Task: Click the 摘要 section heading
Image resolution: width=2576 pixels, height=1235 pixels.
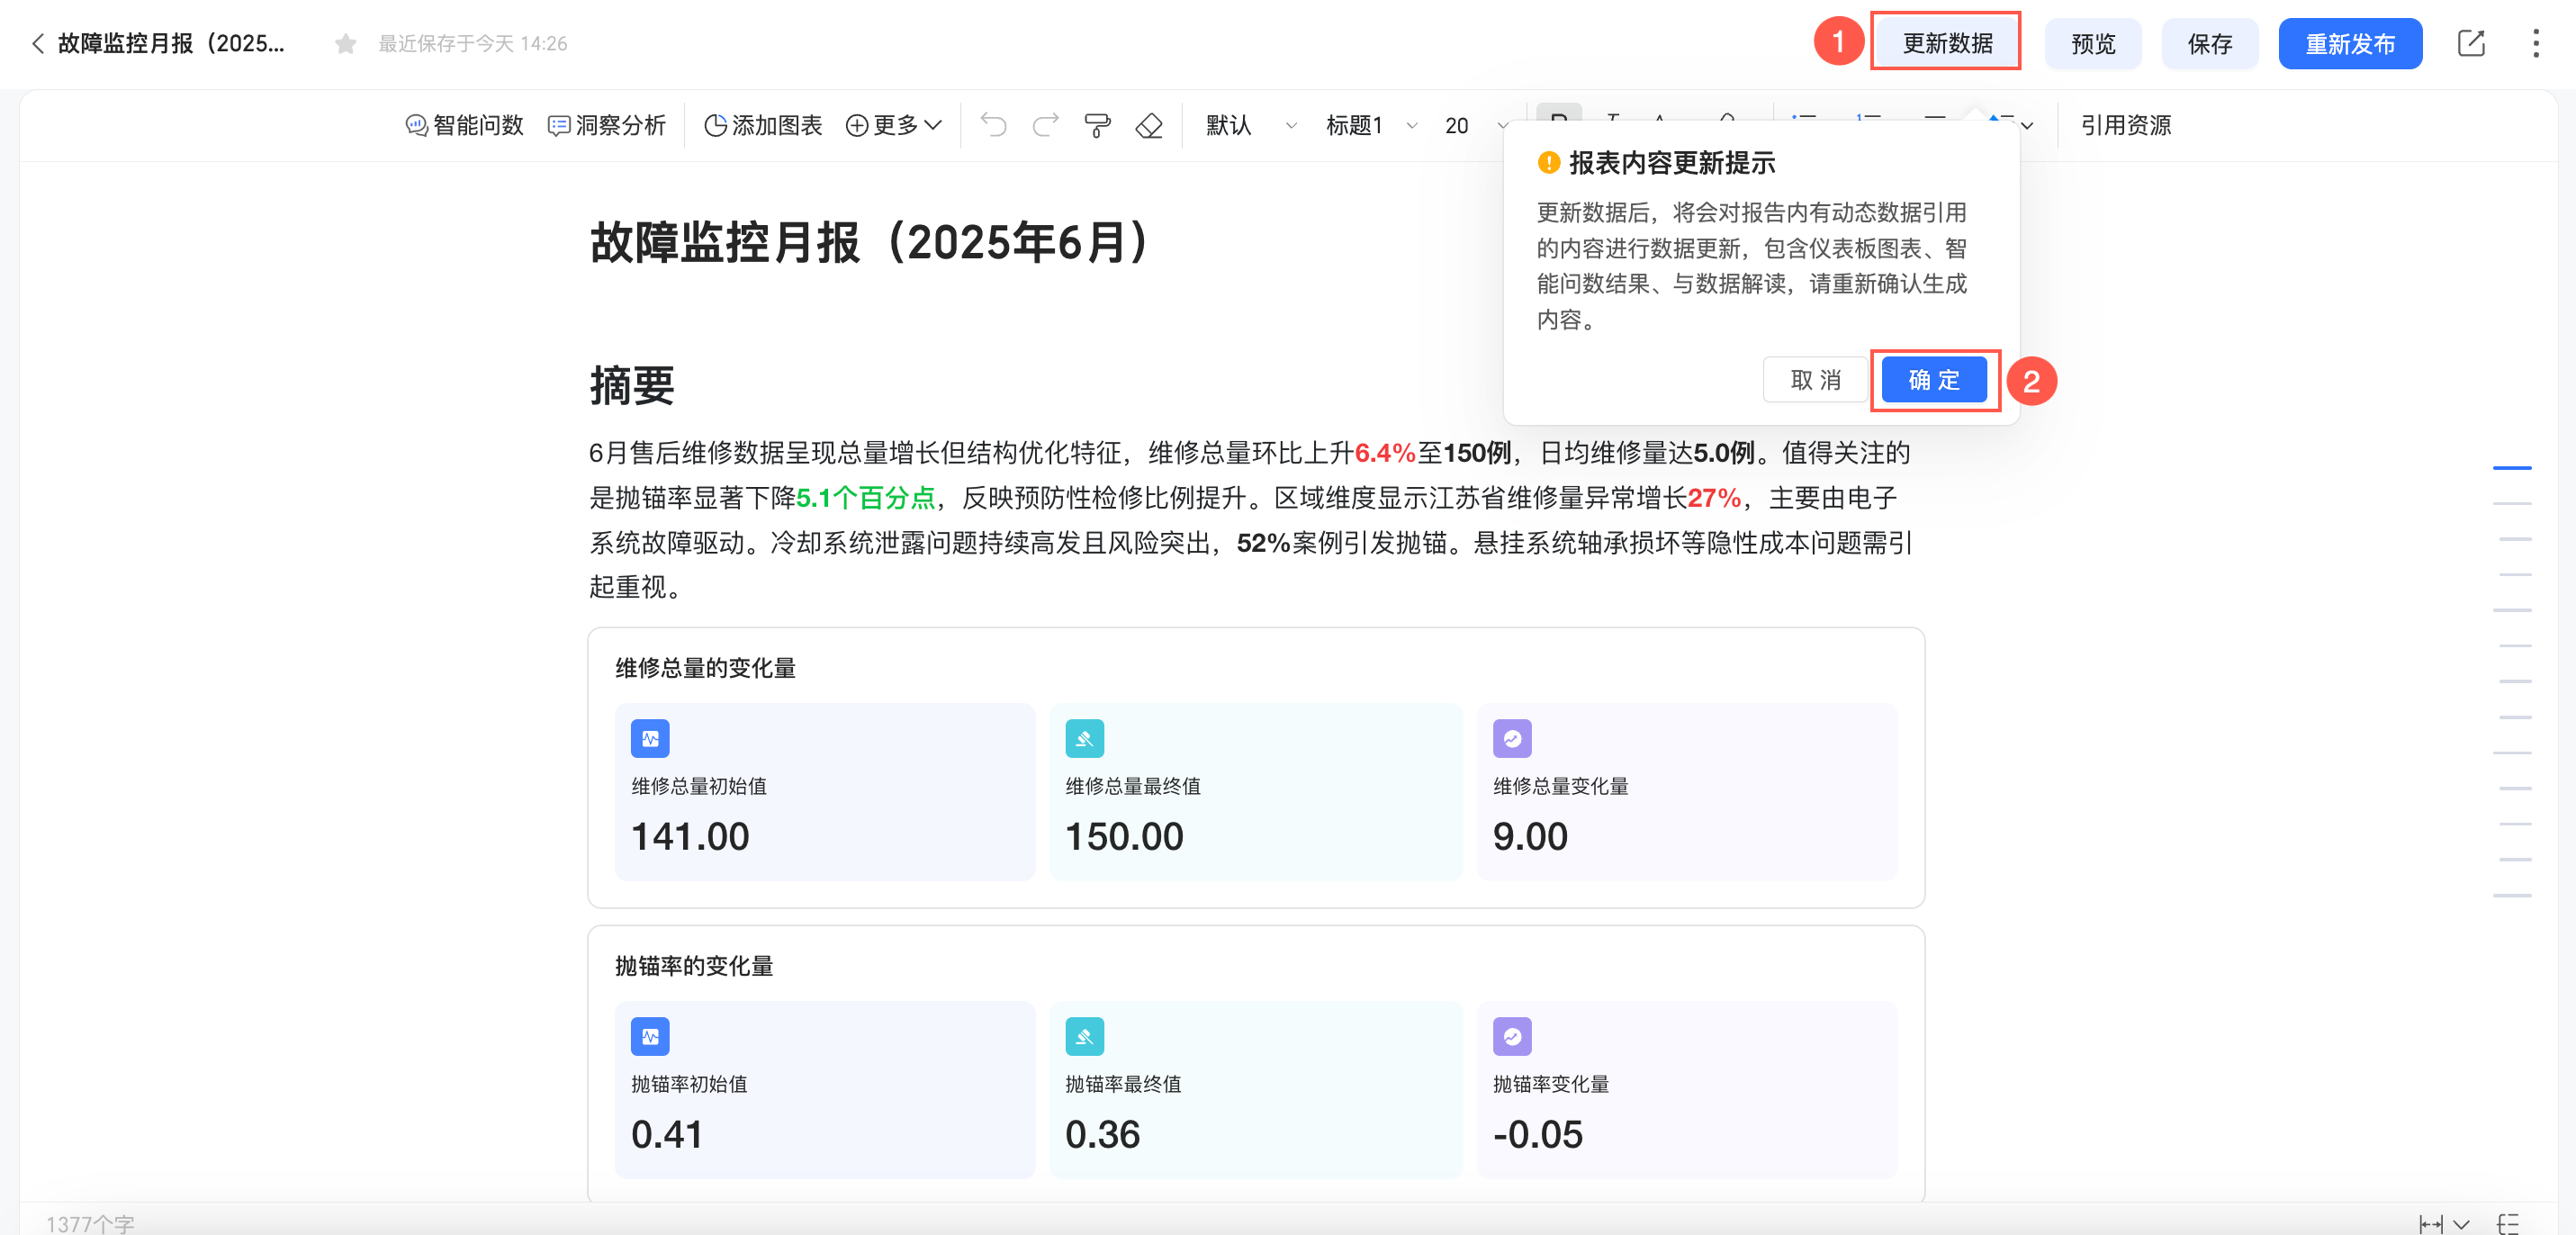Action: 632,385
